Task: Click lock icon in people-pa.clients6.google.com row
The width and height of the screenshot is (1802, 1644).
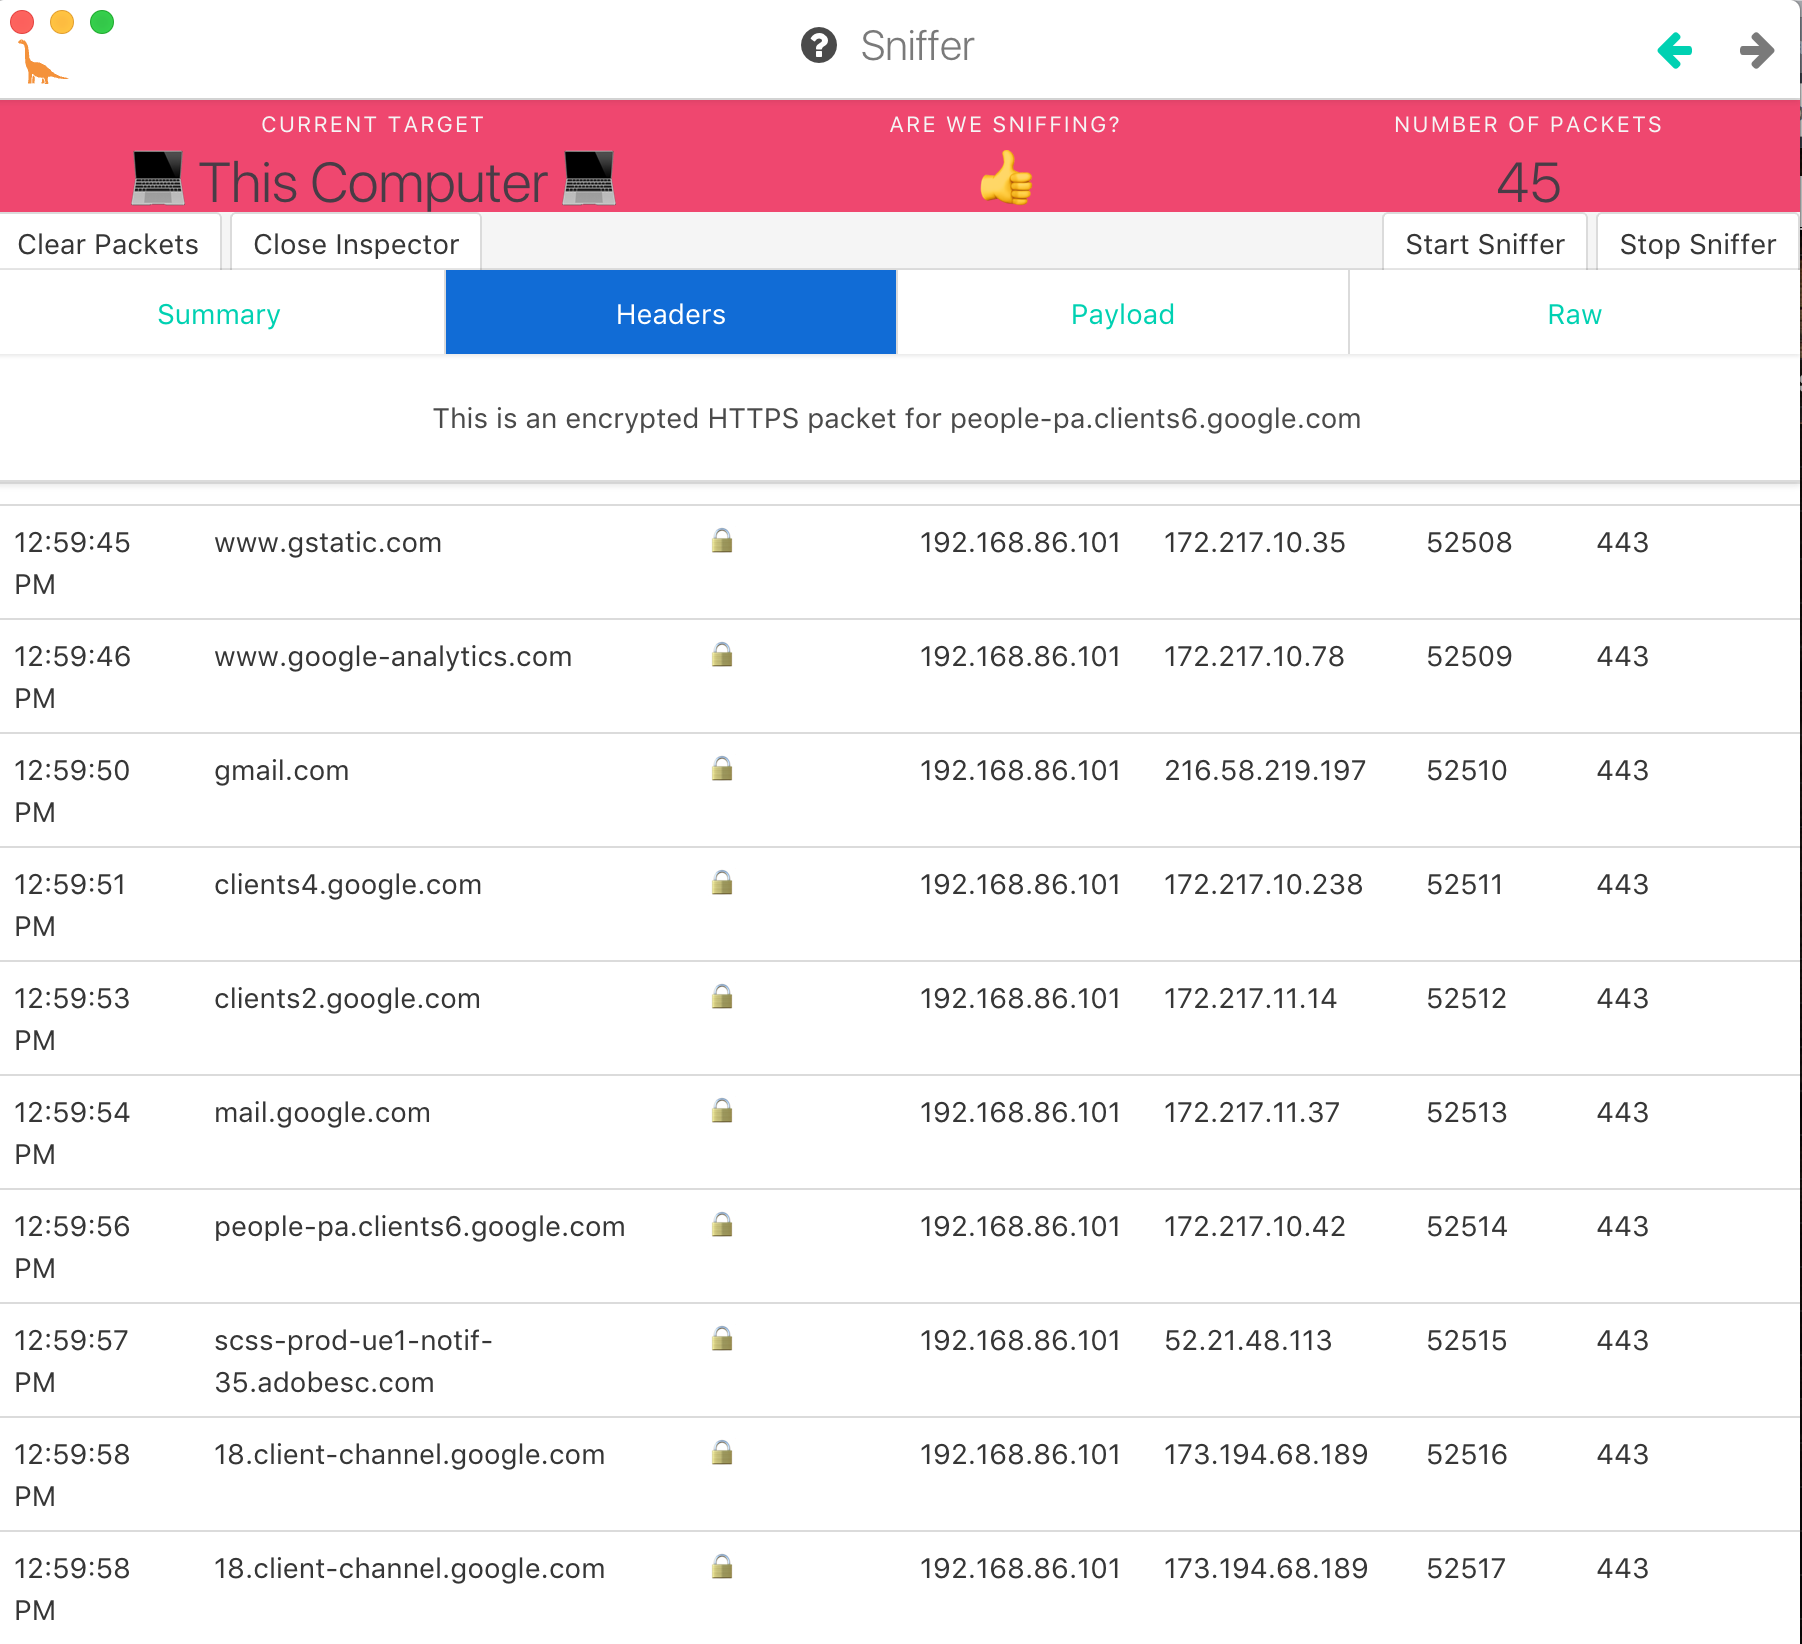Action: 722,1225
